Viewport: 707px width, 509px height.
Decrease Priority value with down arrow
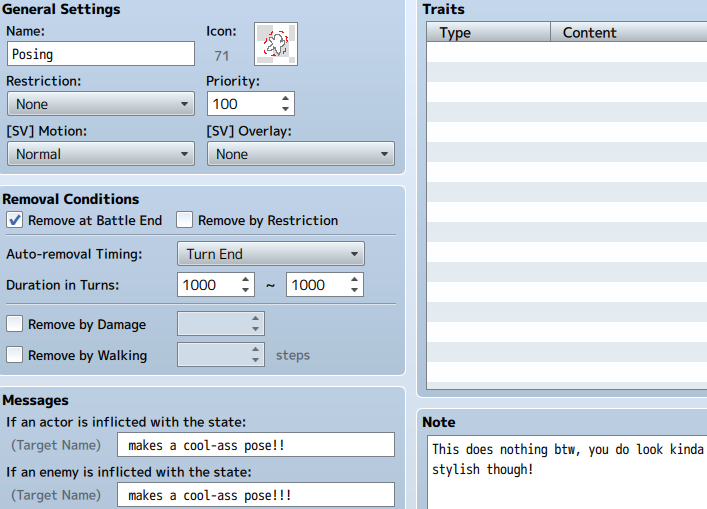(286, 109)
